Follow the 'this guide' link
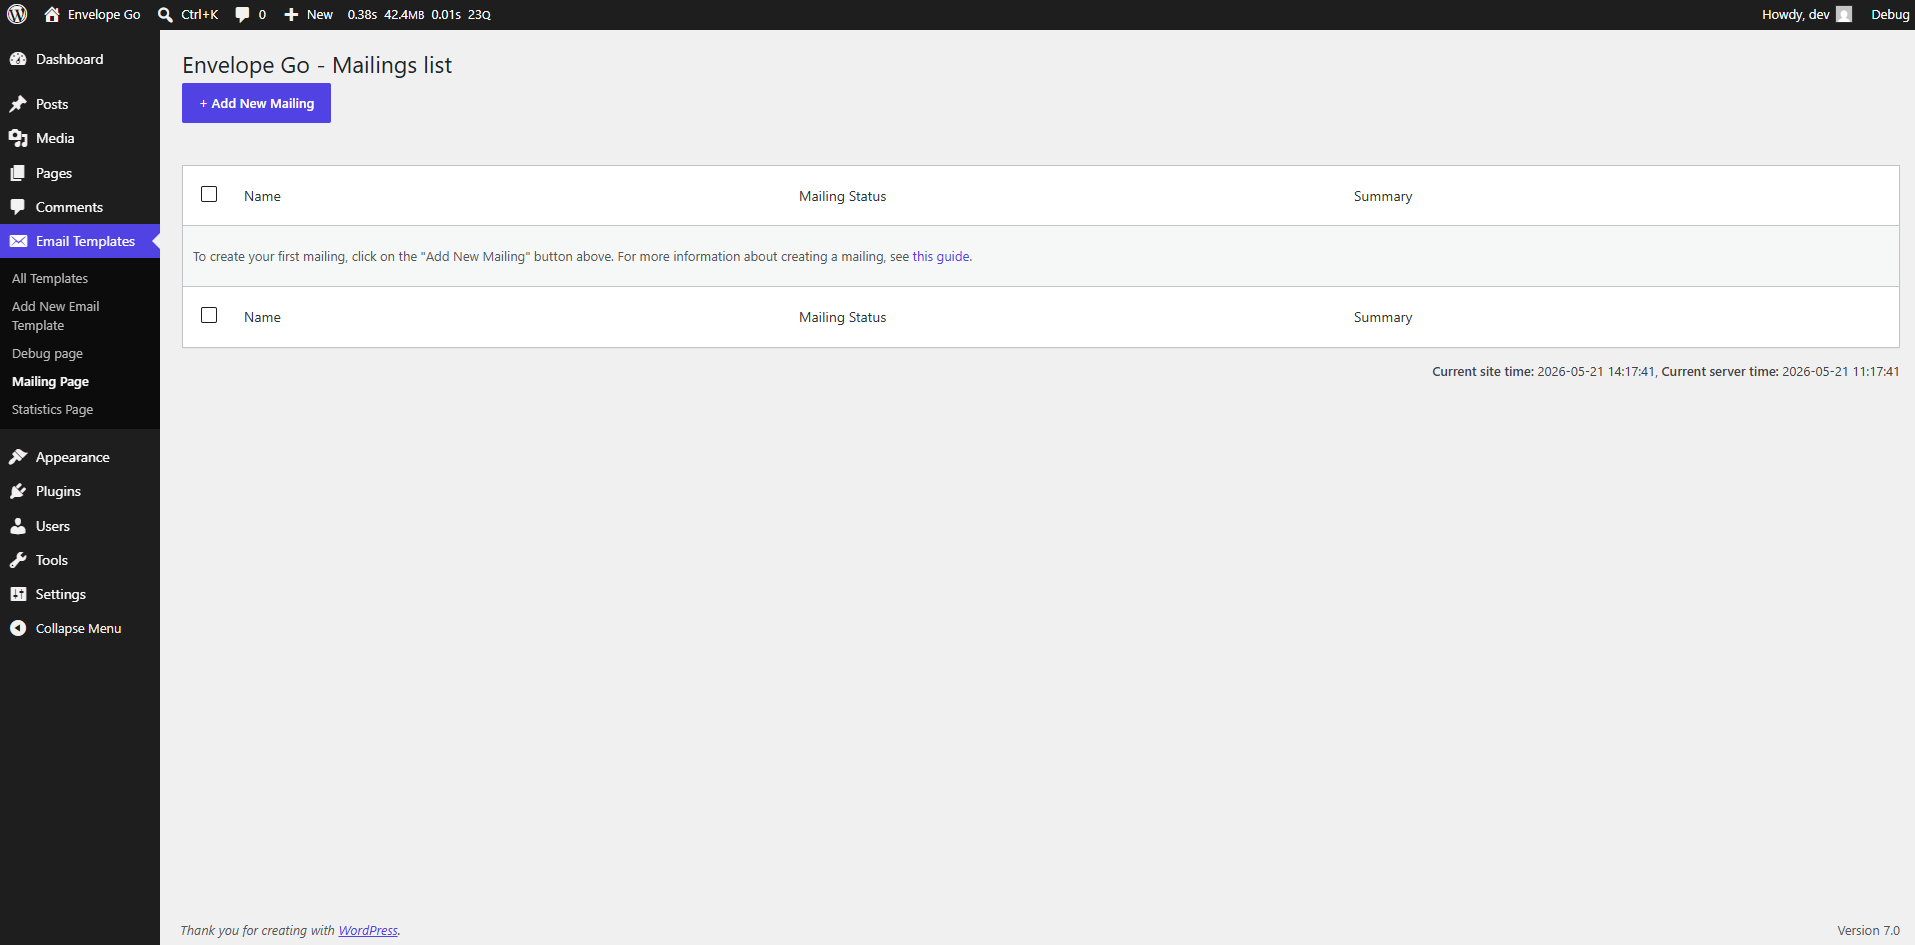 (x=941, y=256)
